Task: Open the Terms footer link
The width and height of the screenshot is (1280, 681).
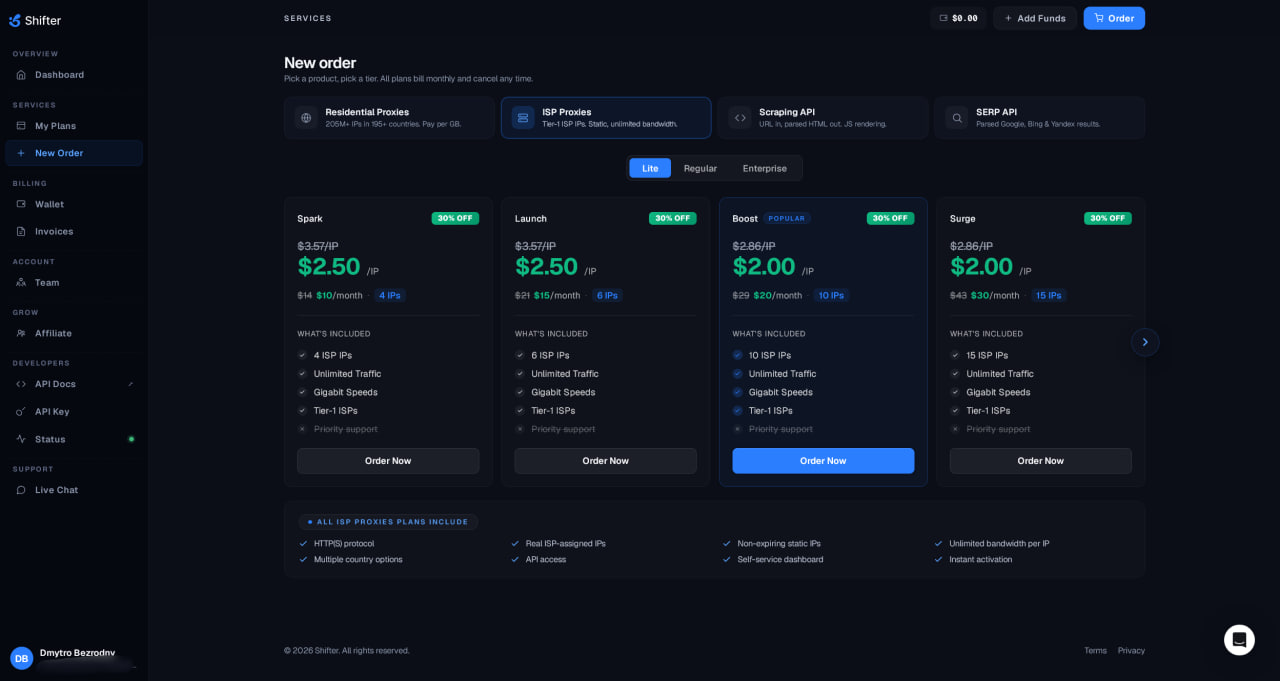Action: (1095, 650)
